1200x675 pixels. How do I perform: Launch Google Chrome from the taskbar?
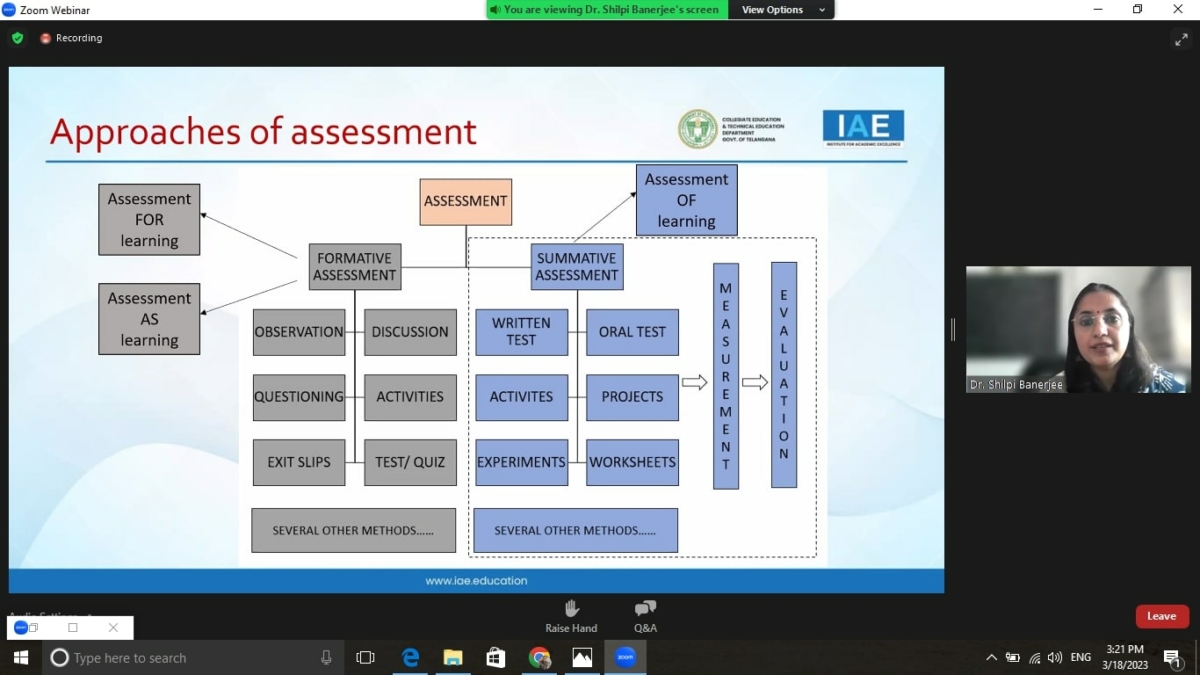[539, 657]
